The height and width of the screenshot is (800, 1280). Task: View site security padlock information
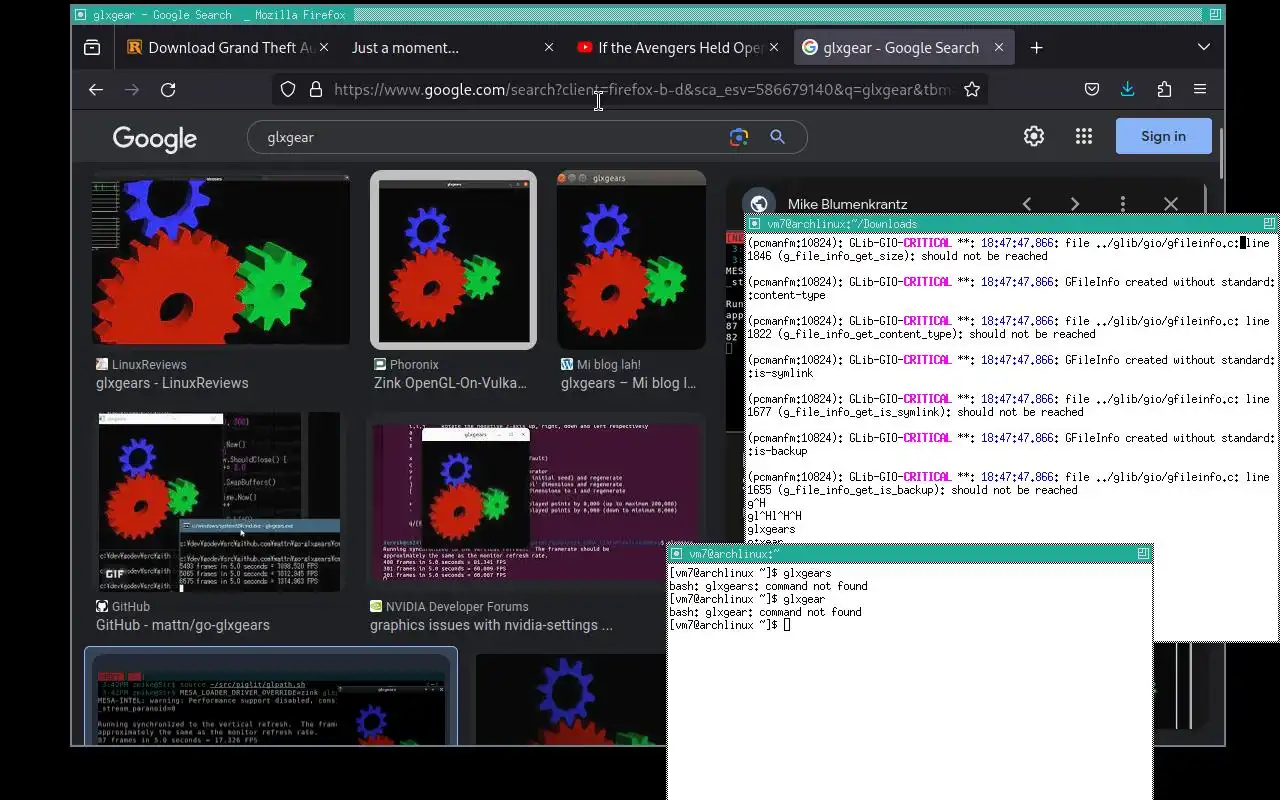(316, 89)
